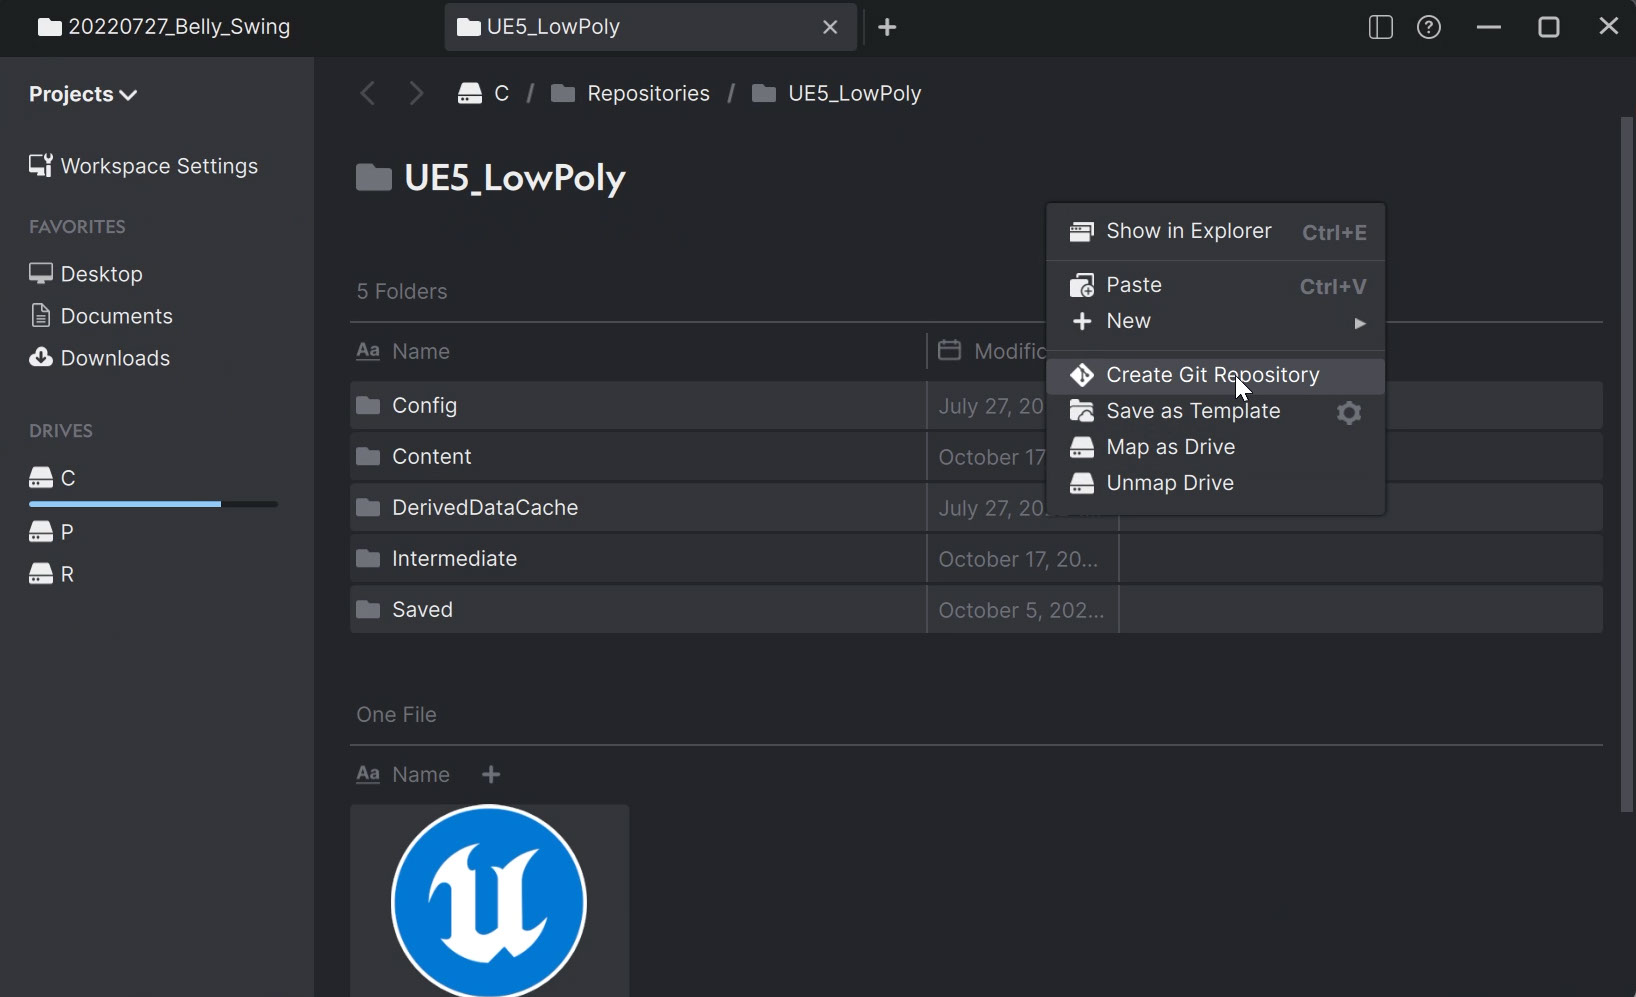Go back with the left arrow

tap(368, 93)
